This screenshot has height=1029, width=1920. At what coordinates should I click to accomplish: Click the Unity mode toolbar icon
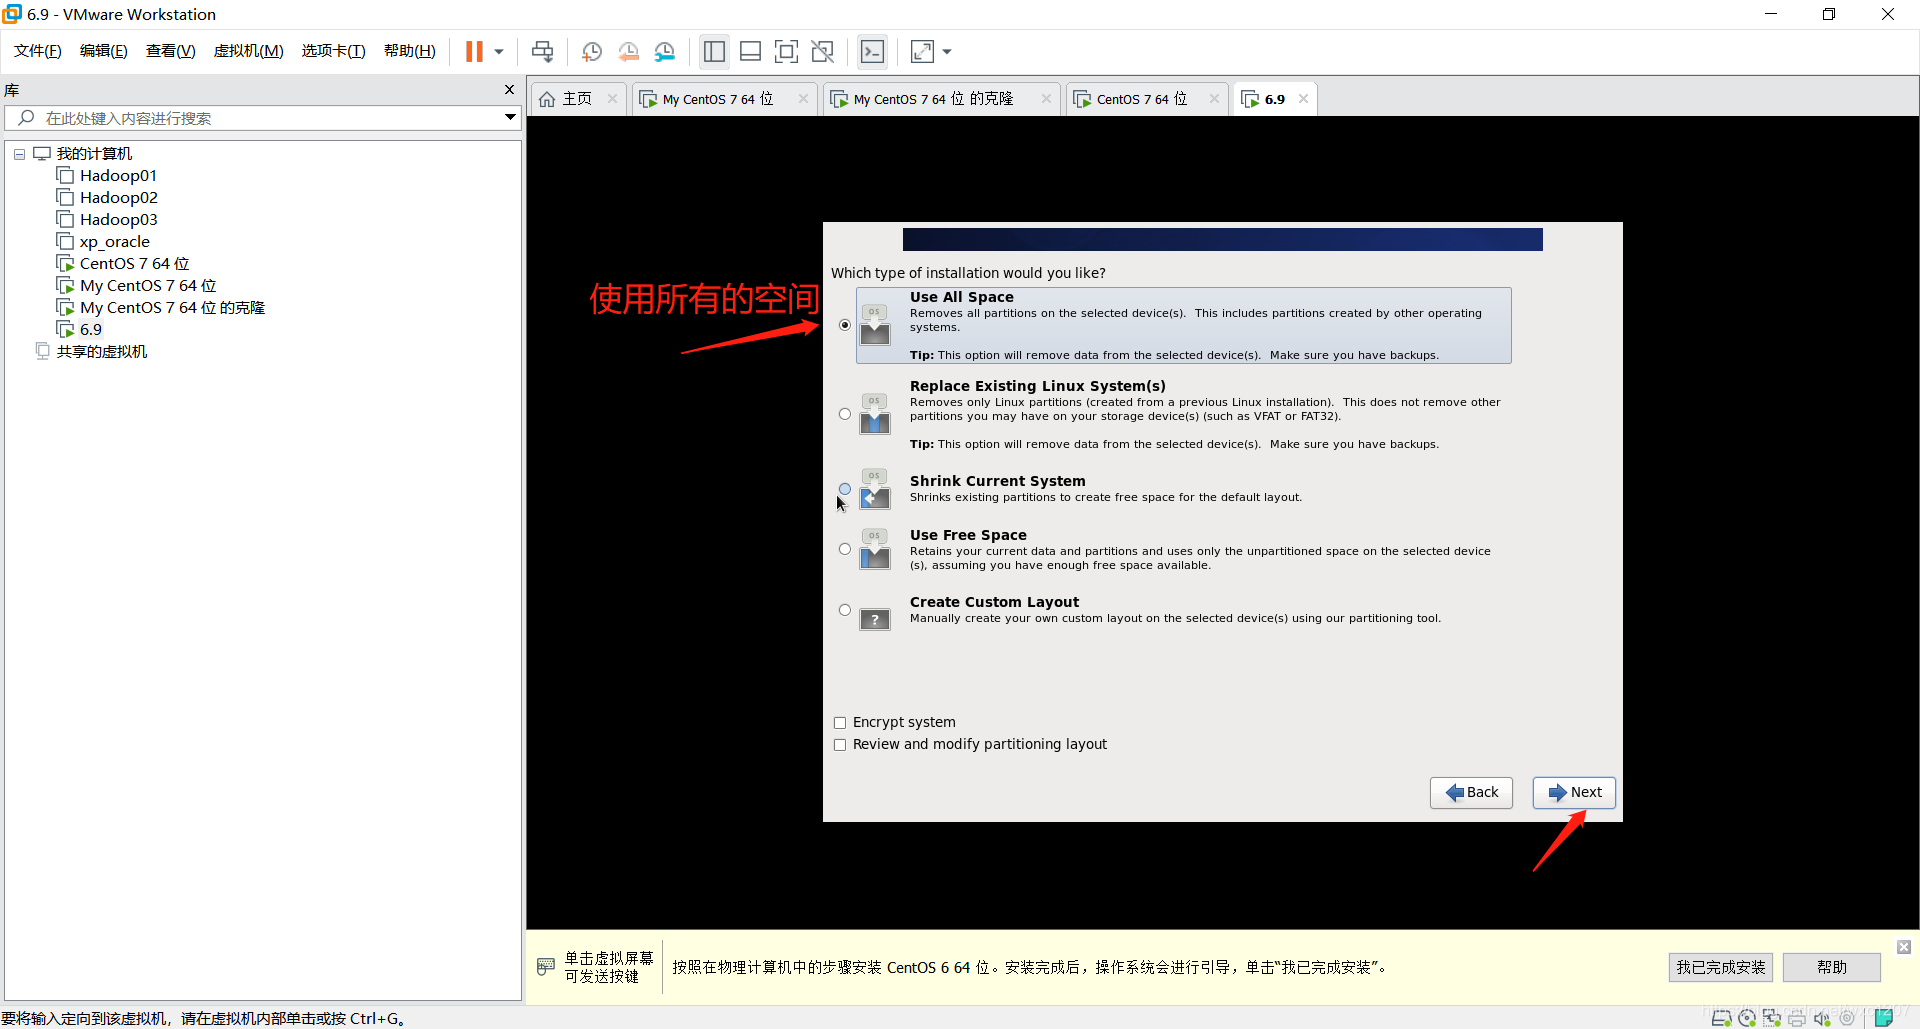[823, 51]
